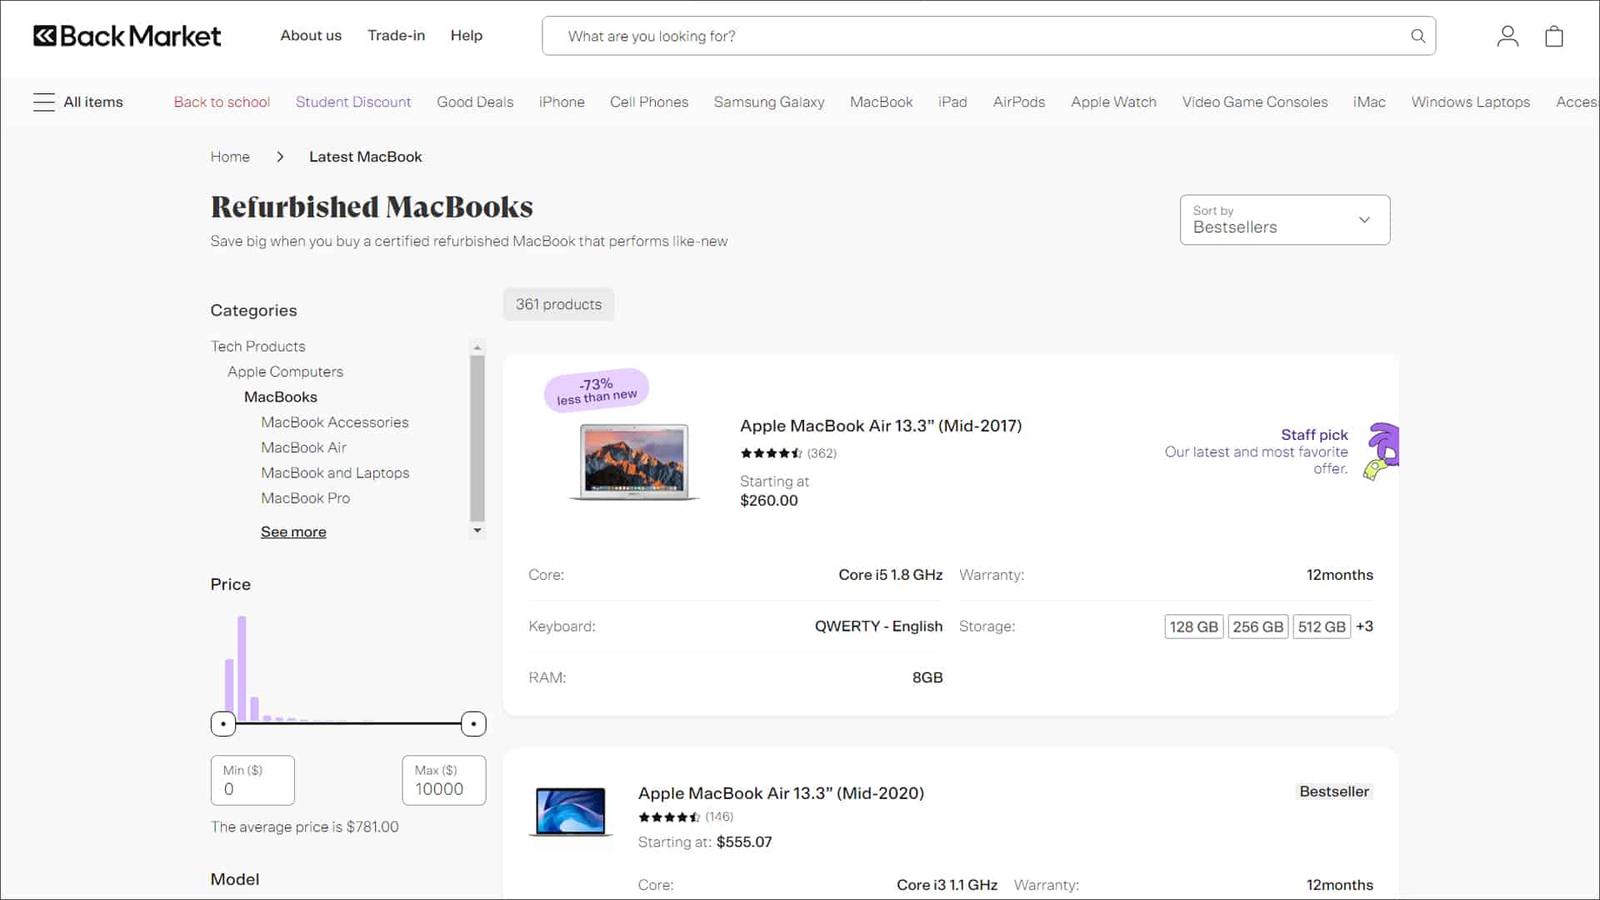Open the shopping bag icon
The image size is (1600, 900).
click(x=1554, y=36)
